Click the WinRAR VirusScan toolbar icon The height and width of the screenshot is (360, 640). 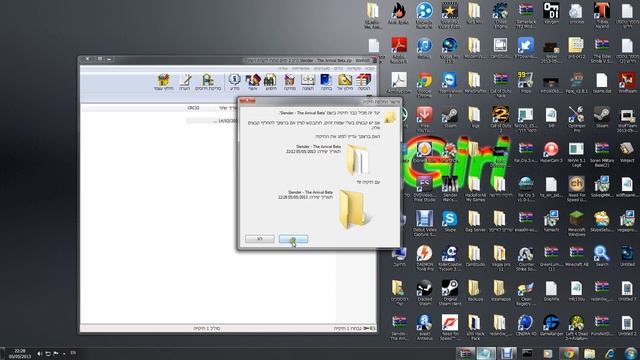(208, 82)
